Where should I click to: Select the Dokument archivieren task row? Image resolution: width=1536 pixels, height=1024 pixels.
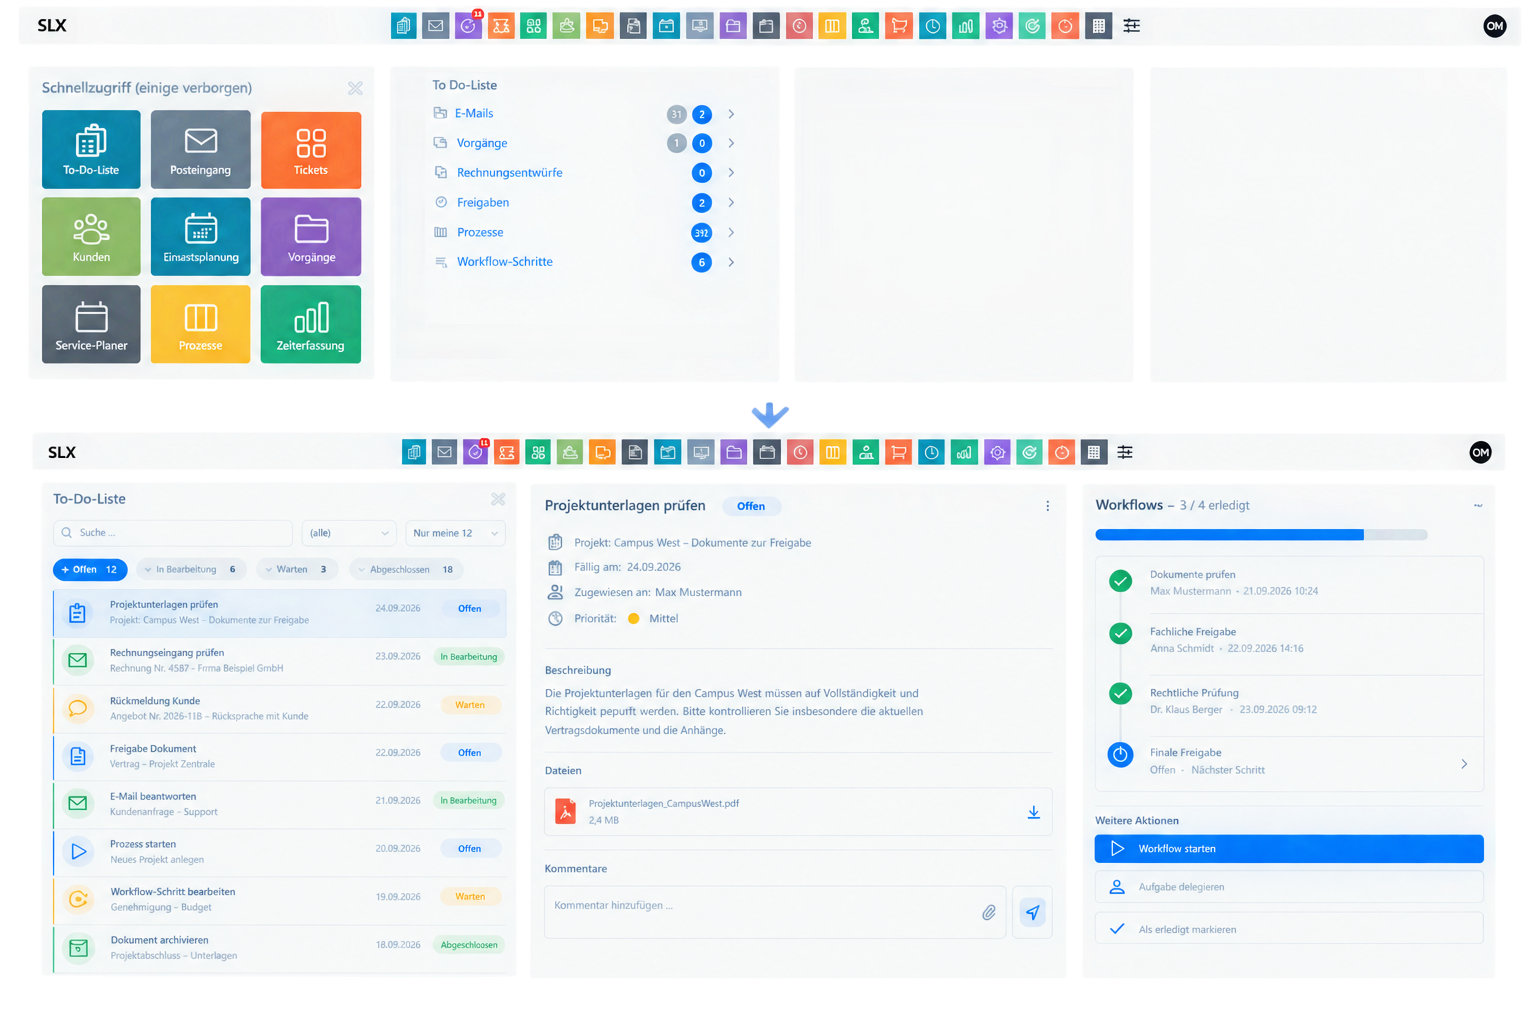point(280,948)
